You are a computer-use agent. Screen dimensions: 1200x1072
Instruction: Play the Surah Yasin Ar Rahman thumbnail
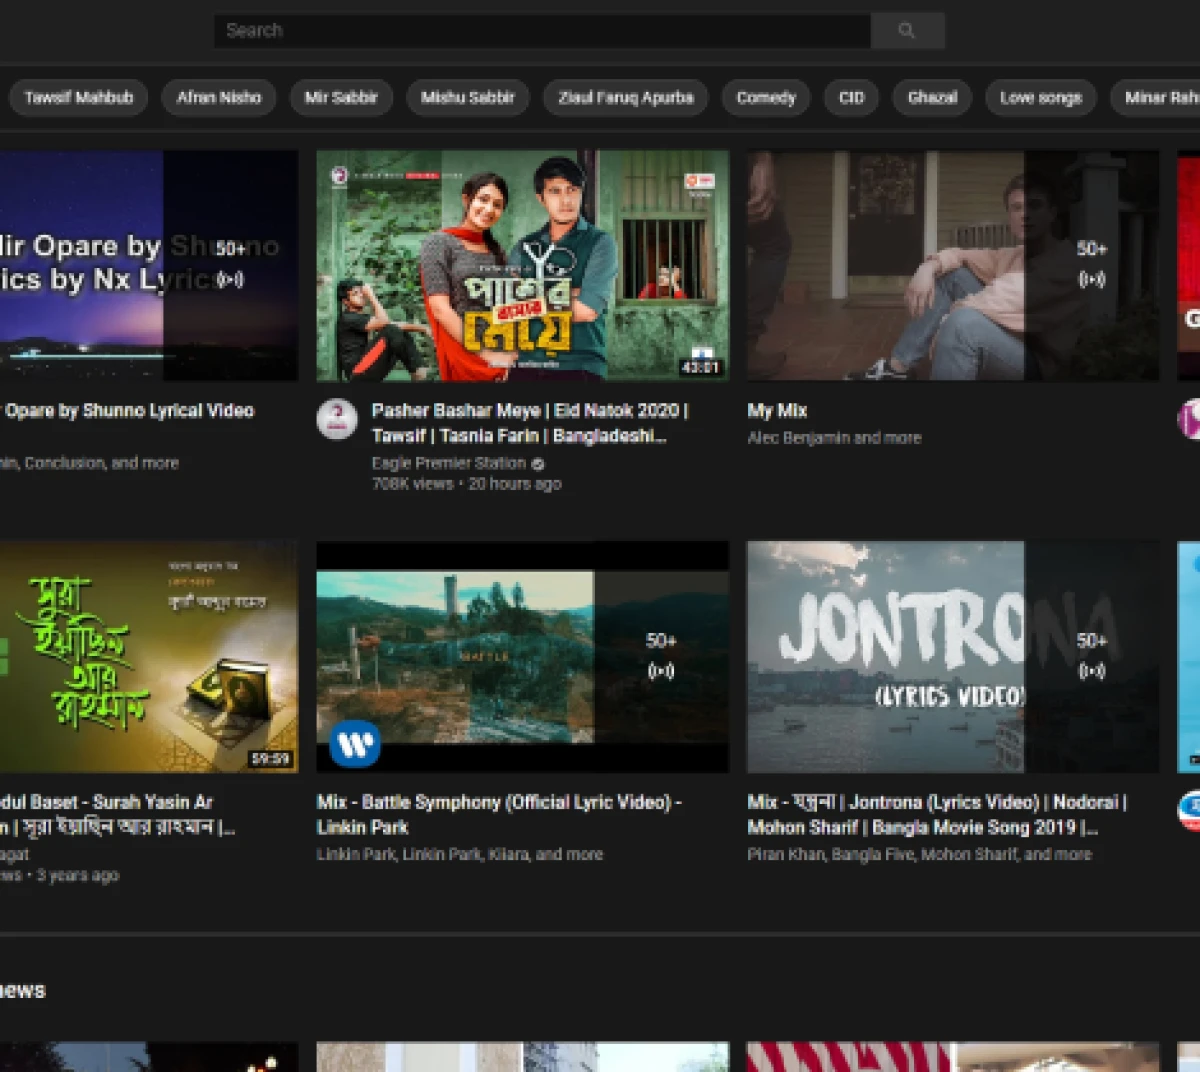(x=148, y=656)
